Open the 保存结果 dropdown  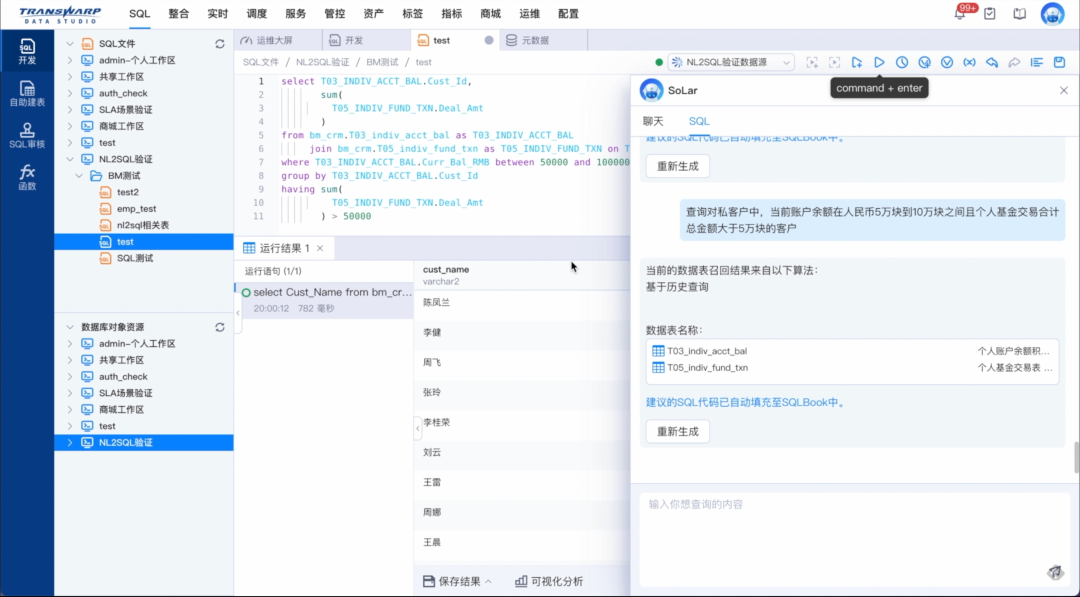pos(458,581)
